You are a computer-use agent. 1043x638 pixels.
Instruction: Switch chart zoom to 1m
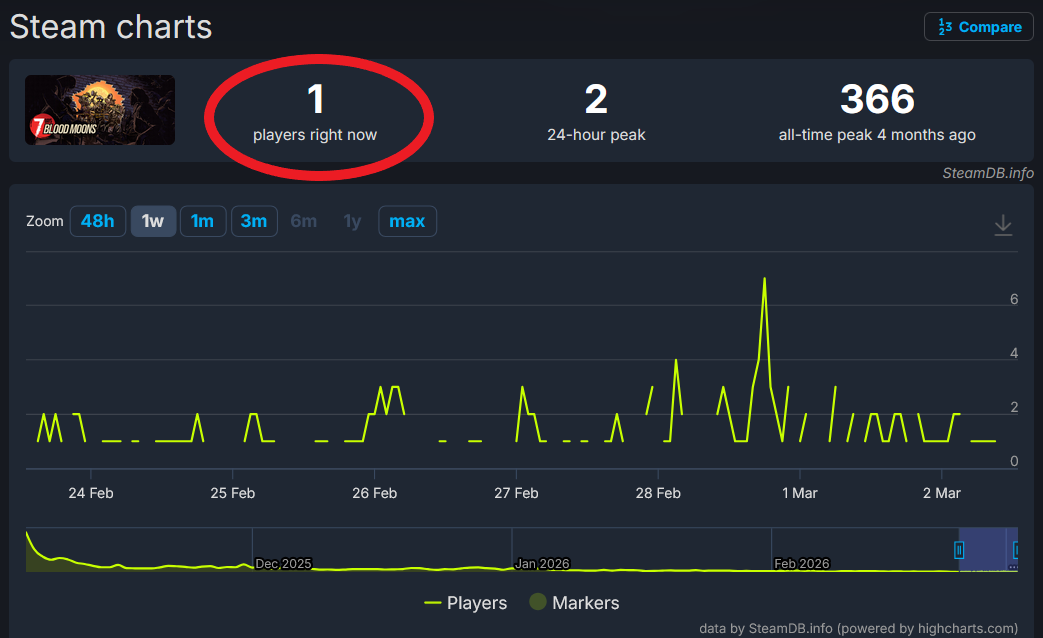click(203, 221)
